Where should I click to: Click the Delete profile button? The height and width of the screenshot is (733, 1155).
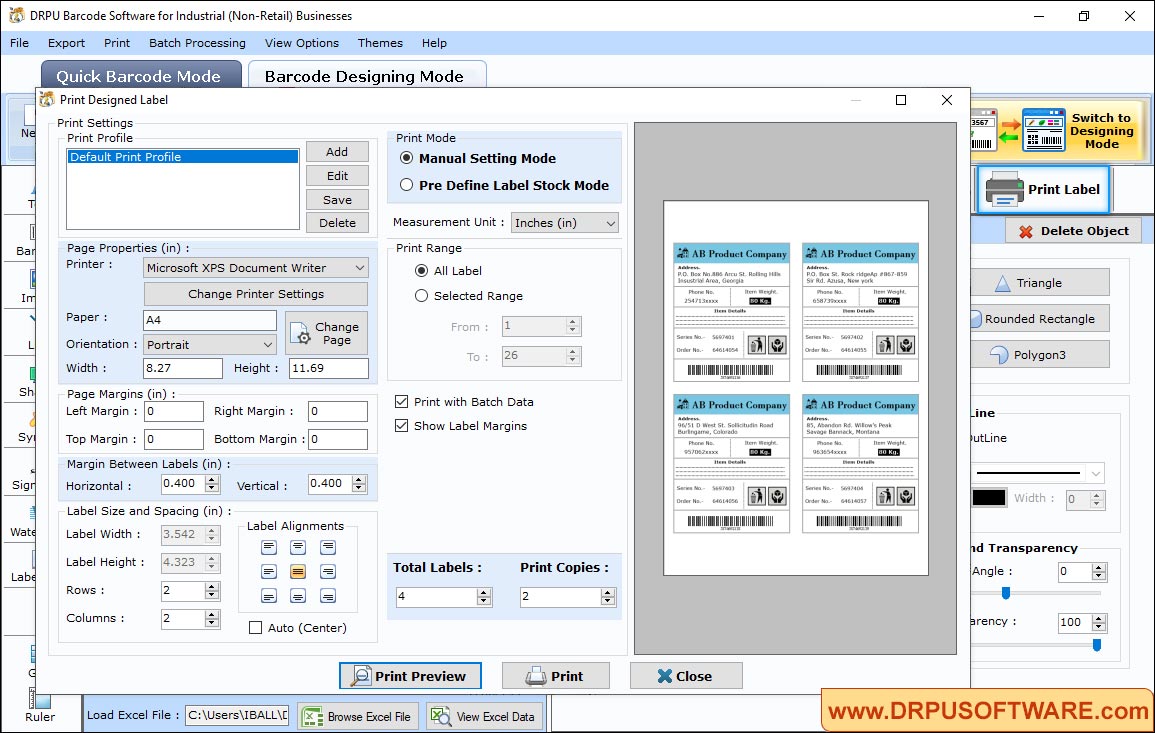(x=337, y=222)
